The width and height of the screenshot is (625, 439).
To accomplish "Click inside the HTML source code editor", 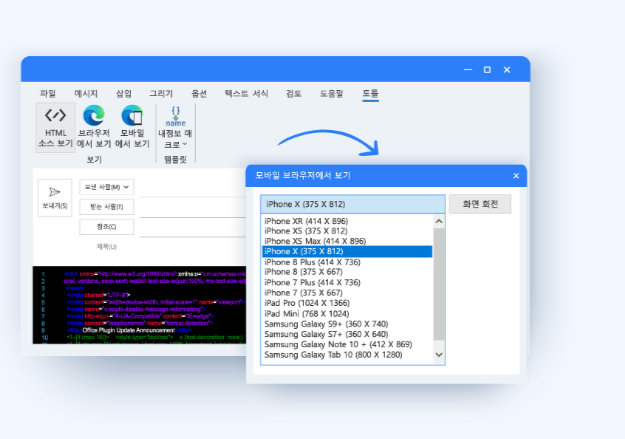I will coord(140,305).
